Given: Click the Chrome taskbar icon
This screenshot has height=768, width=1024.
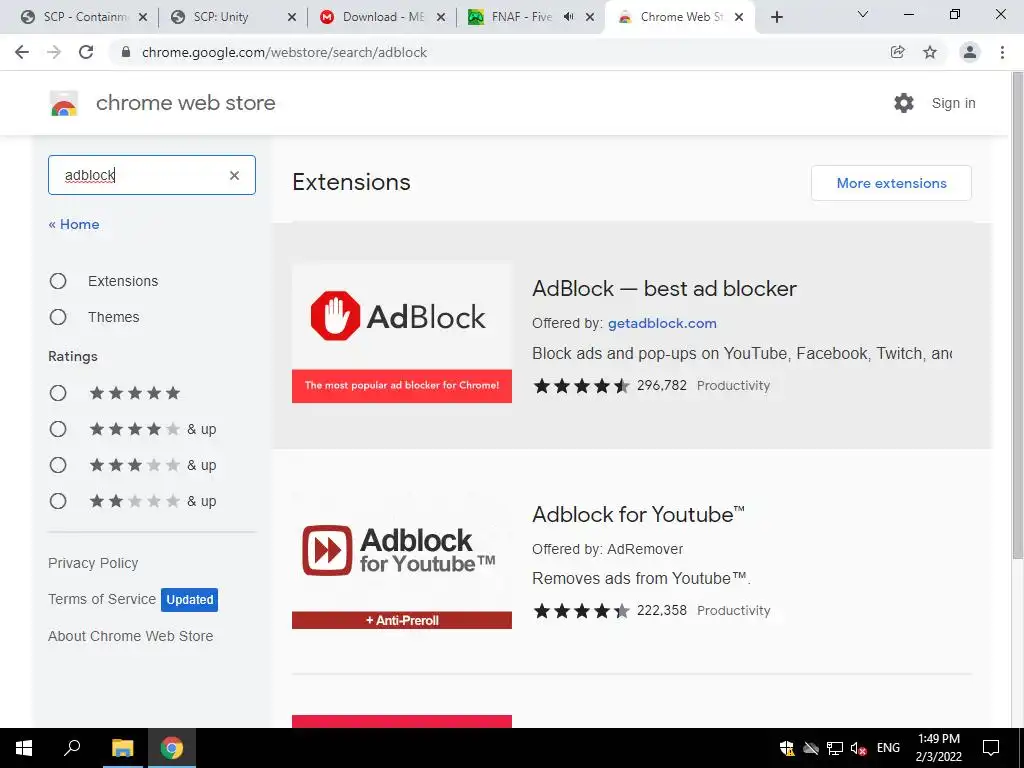Looking at the screenshot, I should [172, 748].
